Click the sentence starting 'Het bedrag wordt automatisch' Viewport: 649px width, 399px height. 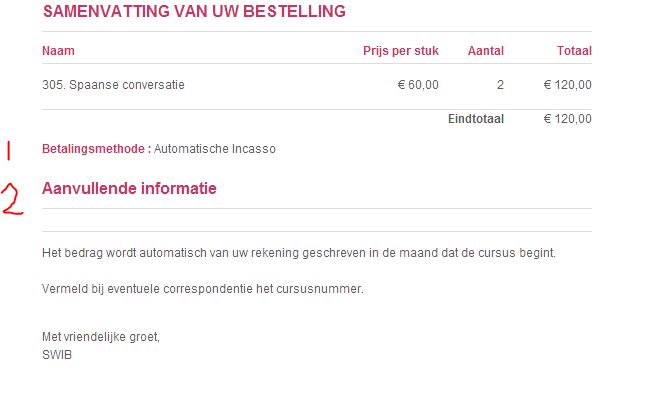click(x=299, y=253)
